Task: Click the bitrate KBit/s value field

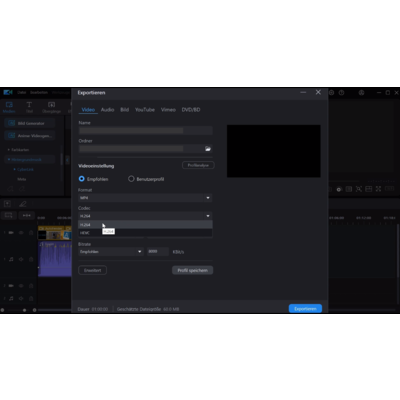Action: click(158, 252)
